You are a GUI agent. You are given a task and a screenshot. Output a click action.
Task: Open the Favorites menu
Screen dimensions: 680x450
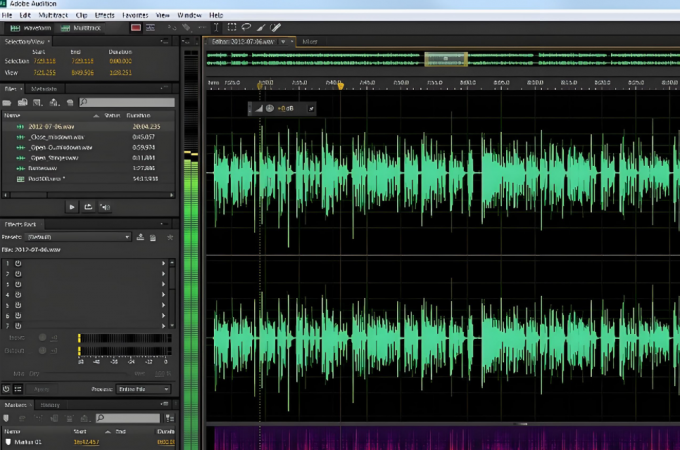(x=135, y=15)
